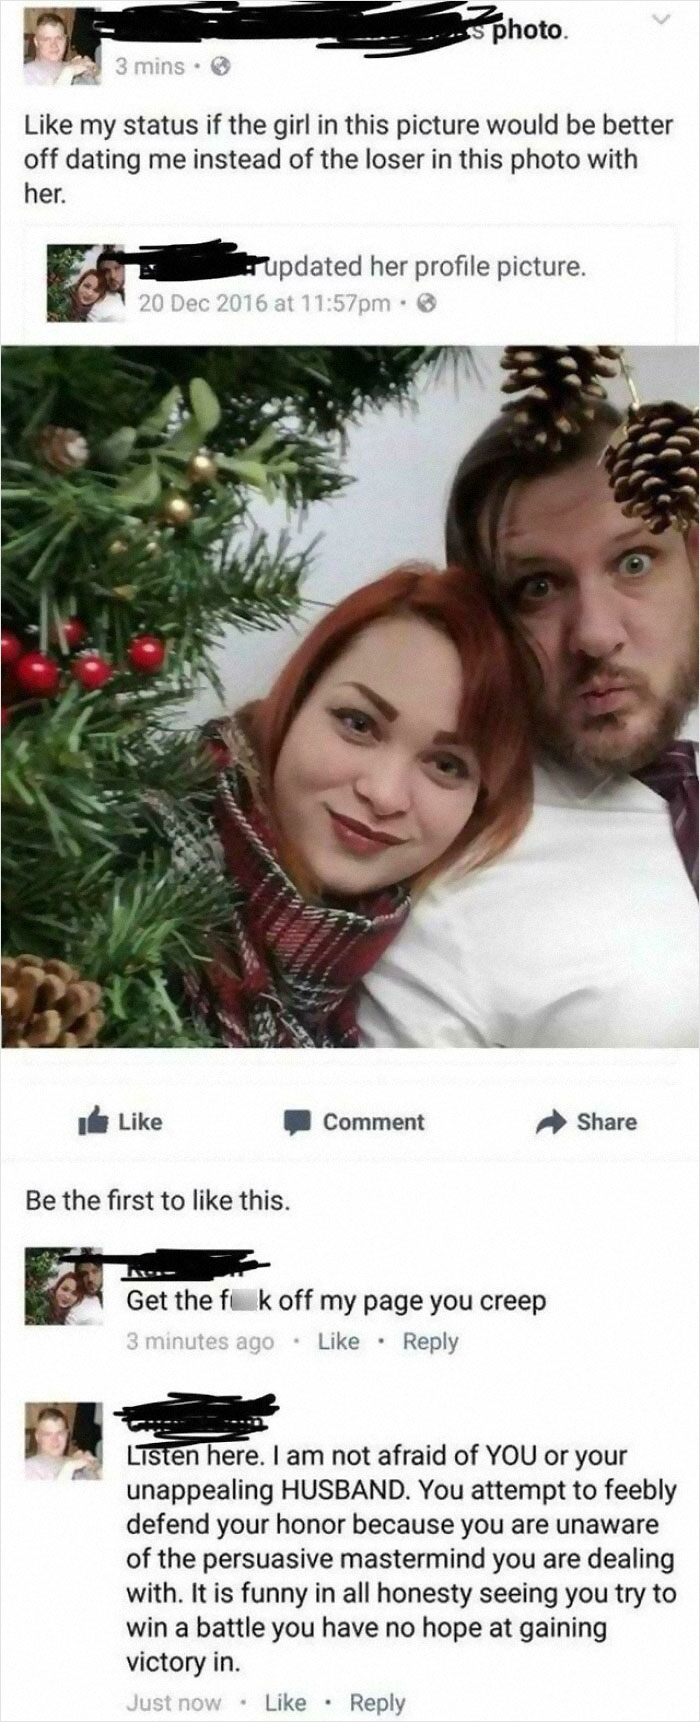Open the large Christmas tree couple photo

(x=350, y=696)
